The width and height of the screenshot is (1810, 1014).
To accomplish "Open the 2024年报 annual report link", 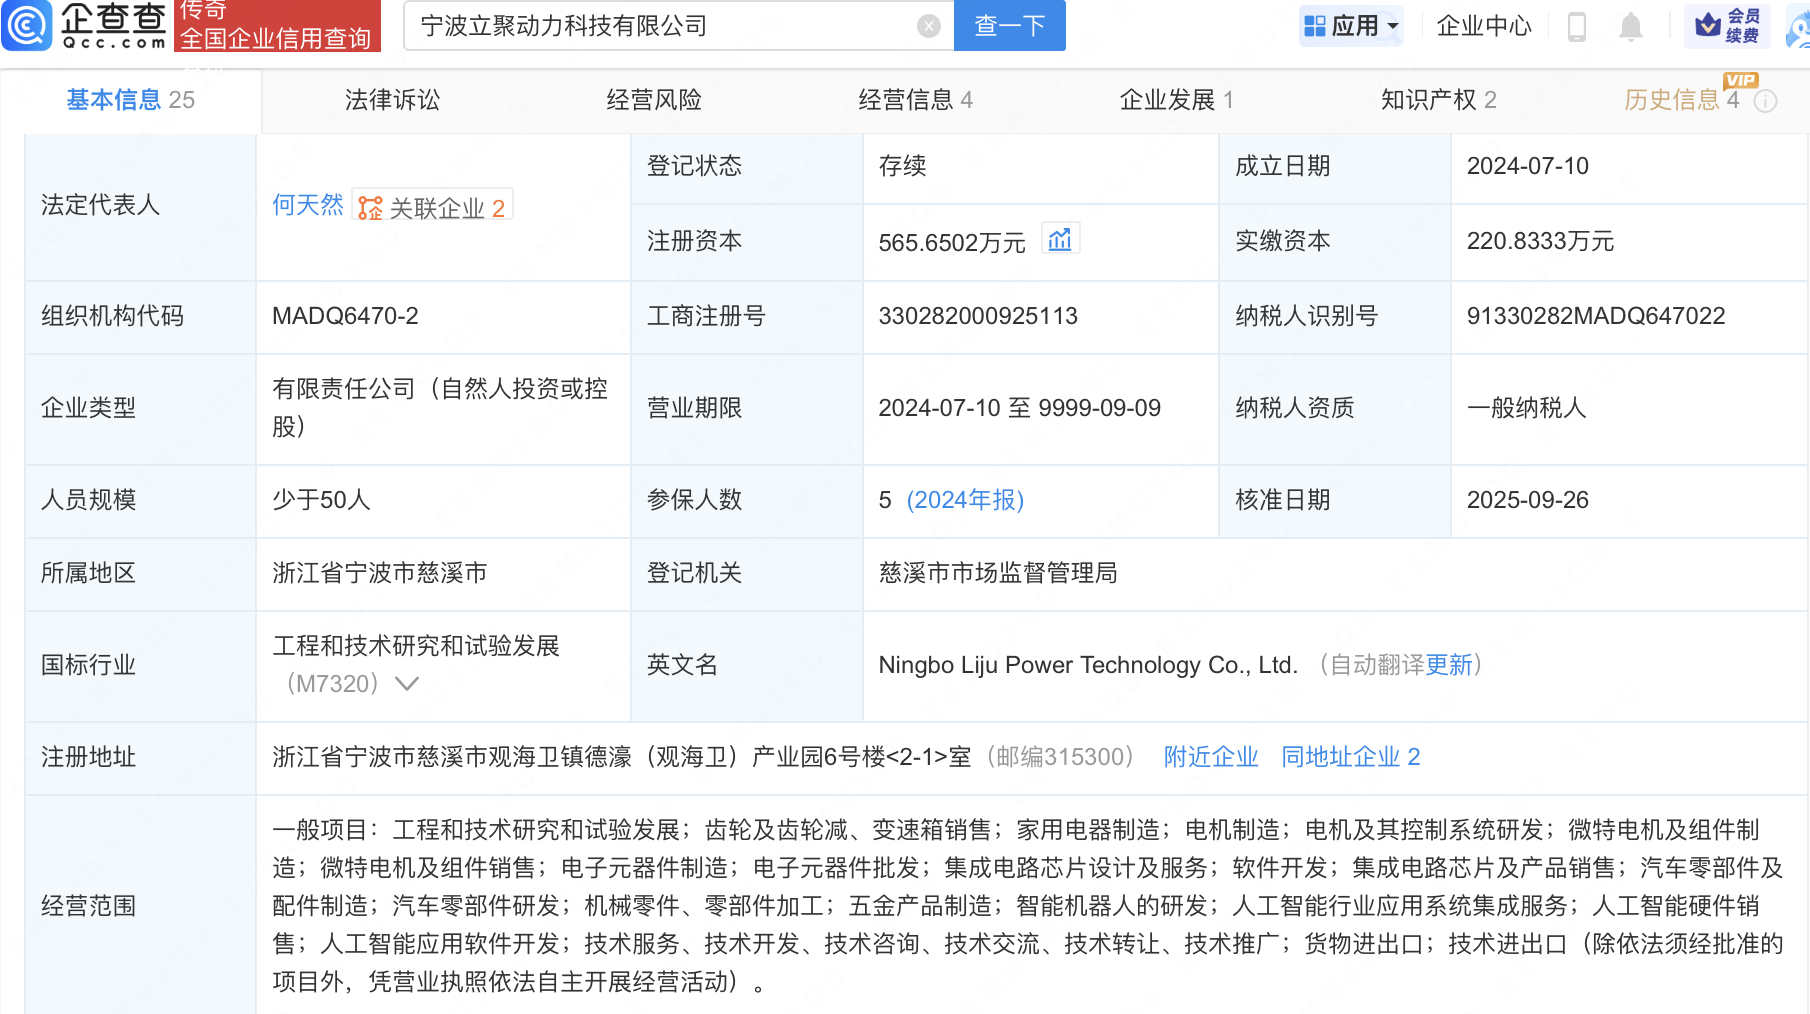I will [965, 500].
